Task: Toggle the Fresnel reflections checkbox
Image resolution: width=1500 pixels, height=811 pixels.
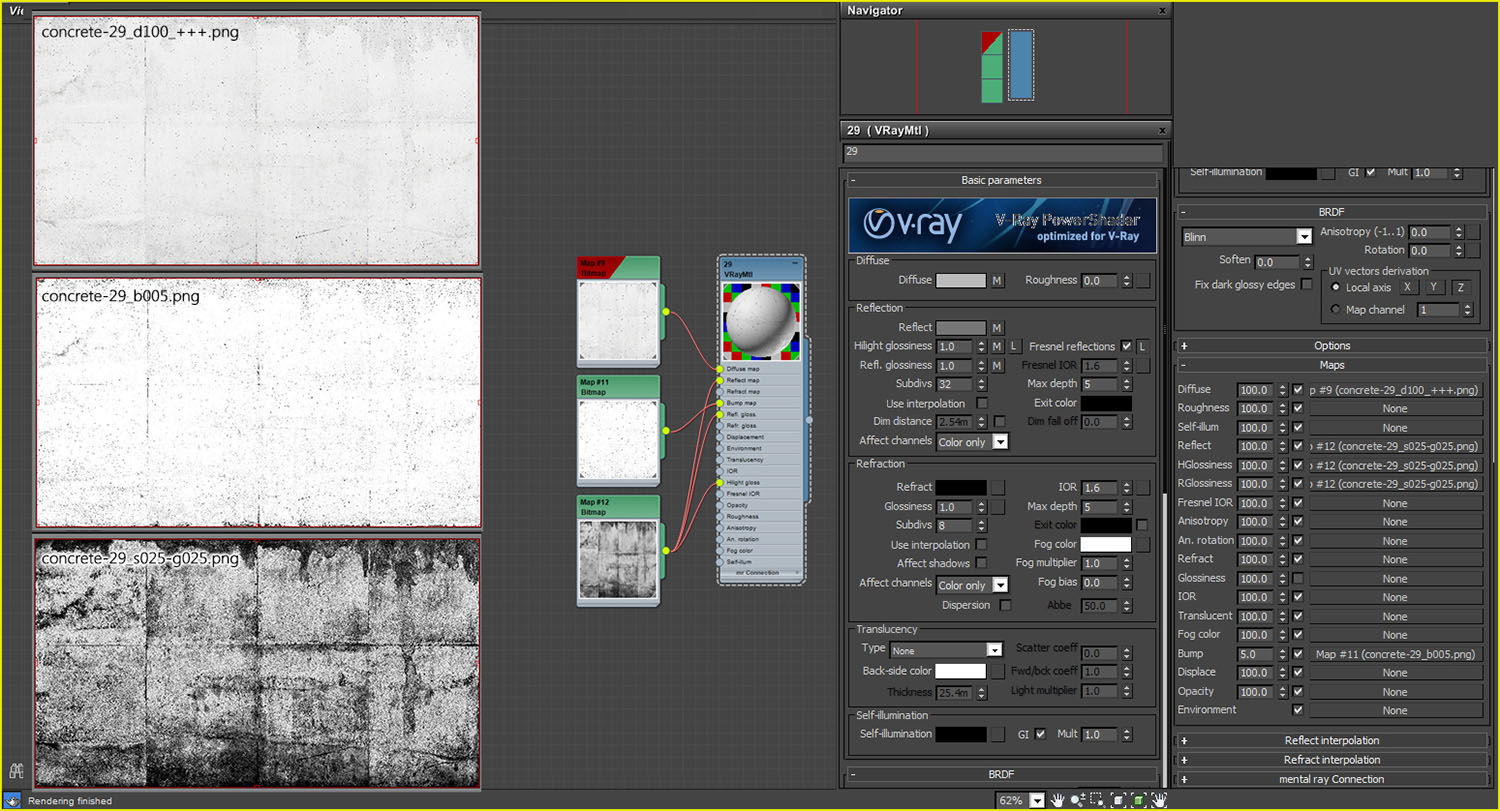Action: coord(1127,346)
